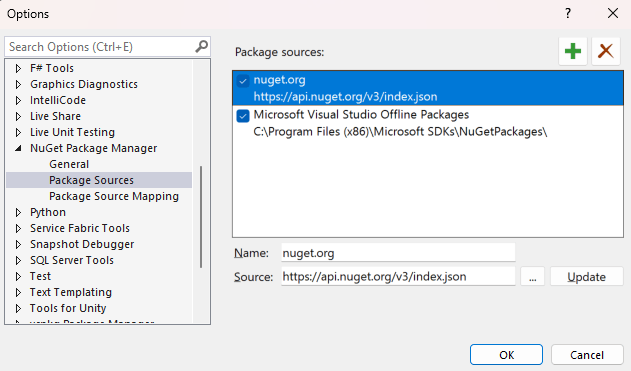Select Text Templating in options tree
The height and width of the screenshot is (371, 631).
coord(71,292)
